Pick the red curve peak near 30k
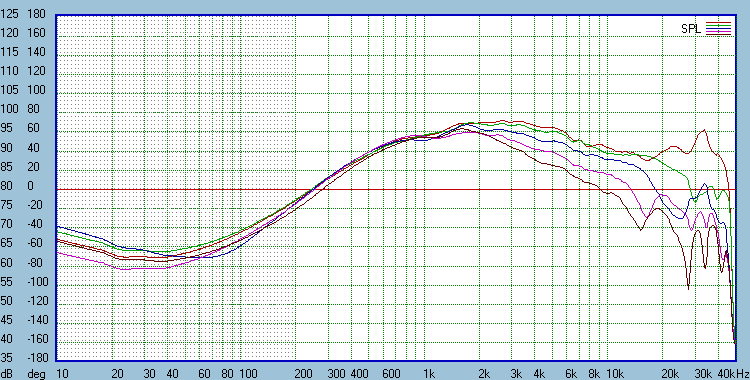 pyautogui.click(x=704, y=130)
